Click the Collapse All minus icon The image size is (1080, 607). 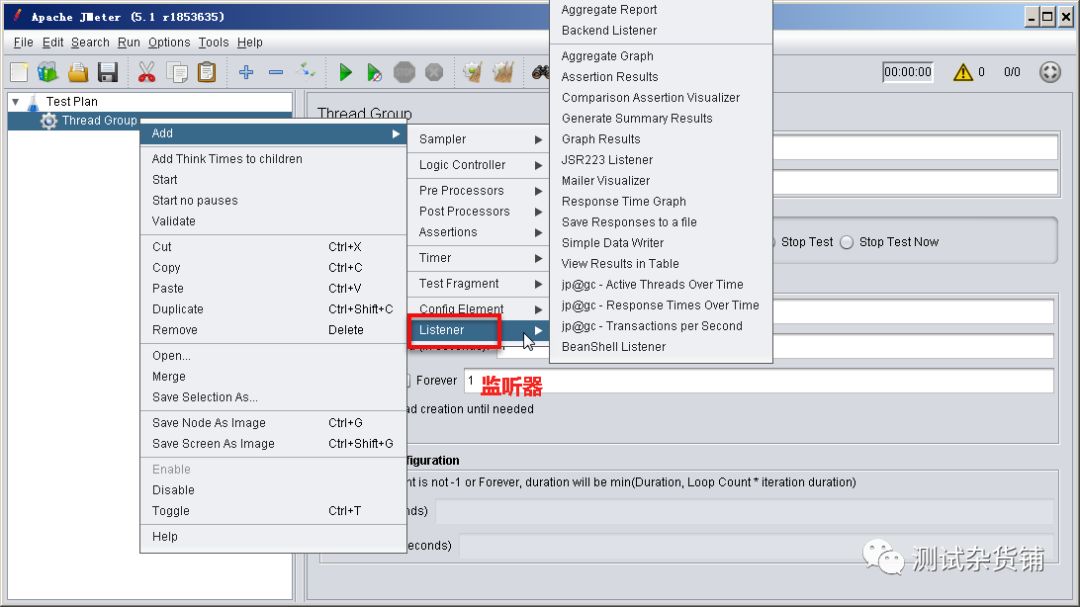coord(276,72)
